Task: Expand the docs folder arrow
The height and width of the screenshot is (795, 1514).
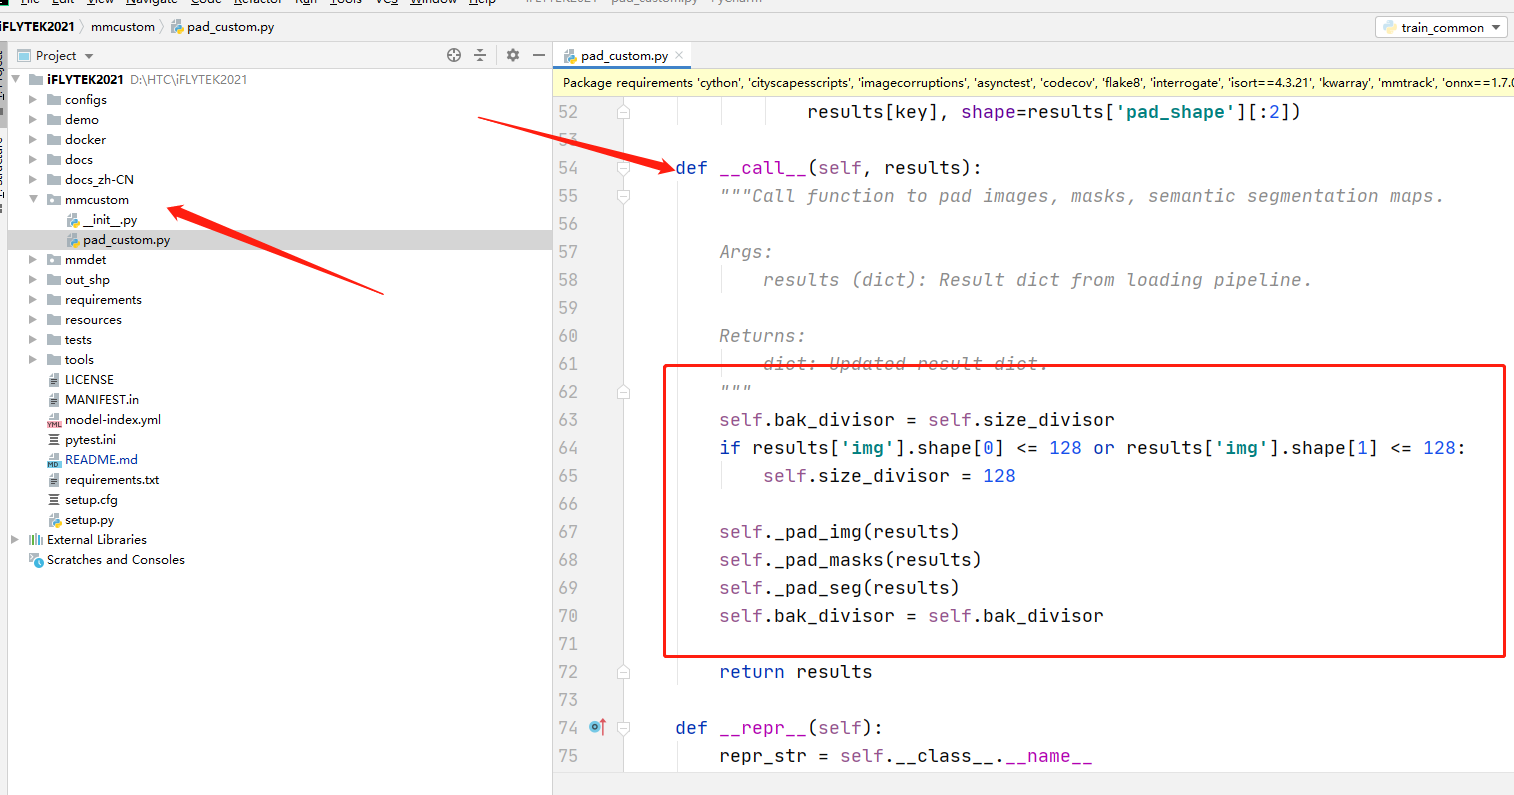Action: pyautogui.click(x=33, y=159)
